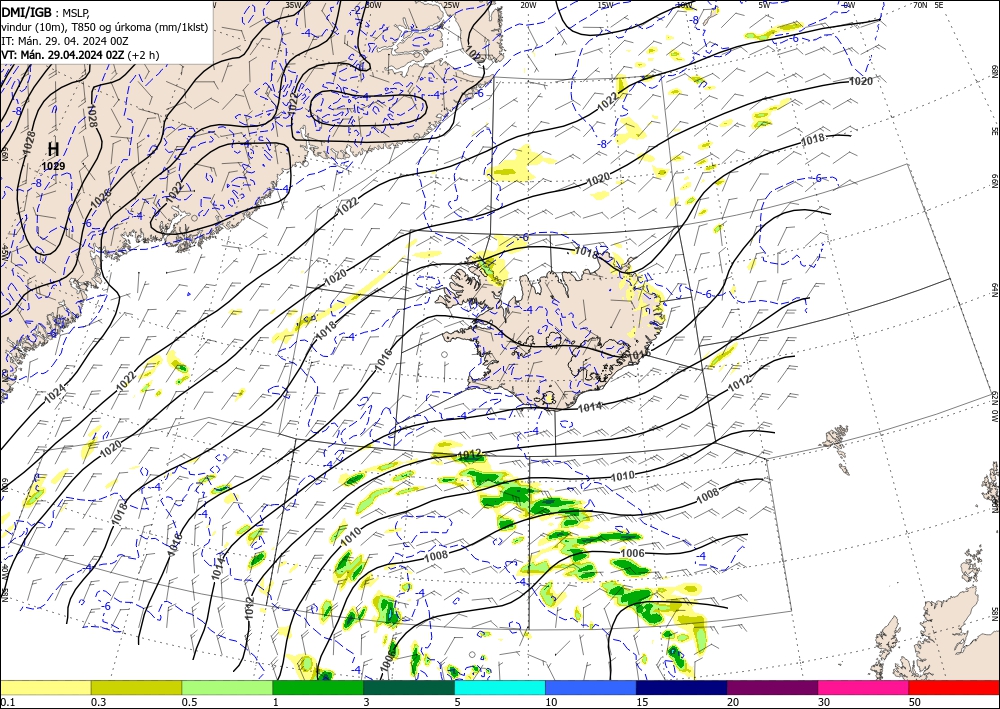Click the olive 0.3–0.5 mm legend swatch
Viewport: 1000px width, 709px height.
coord(136,687)
